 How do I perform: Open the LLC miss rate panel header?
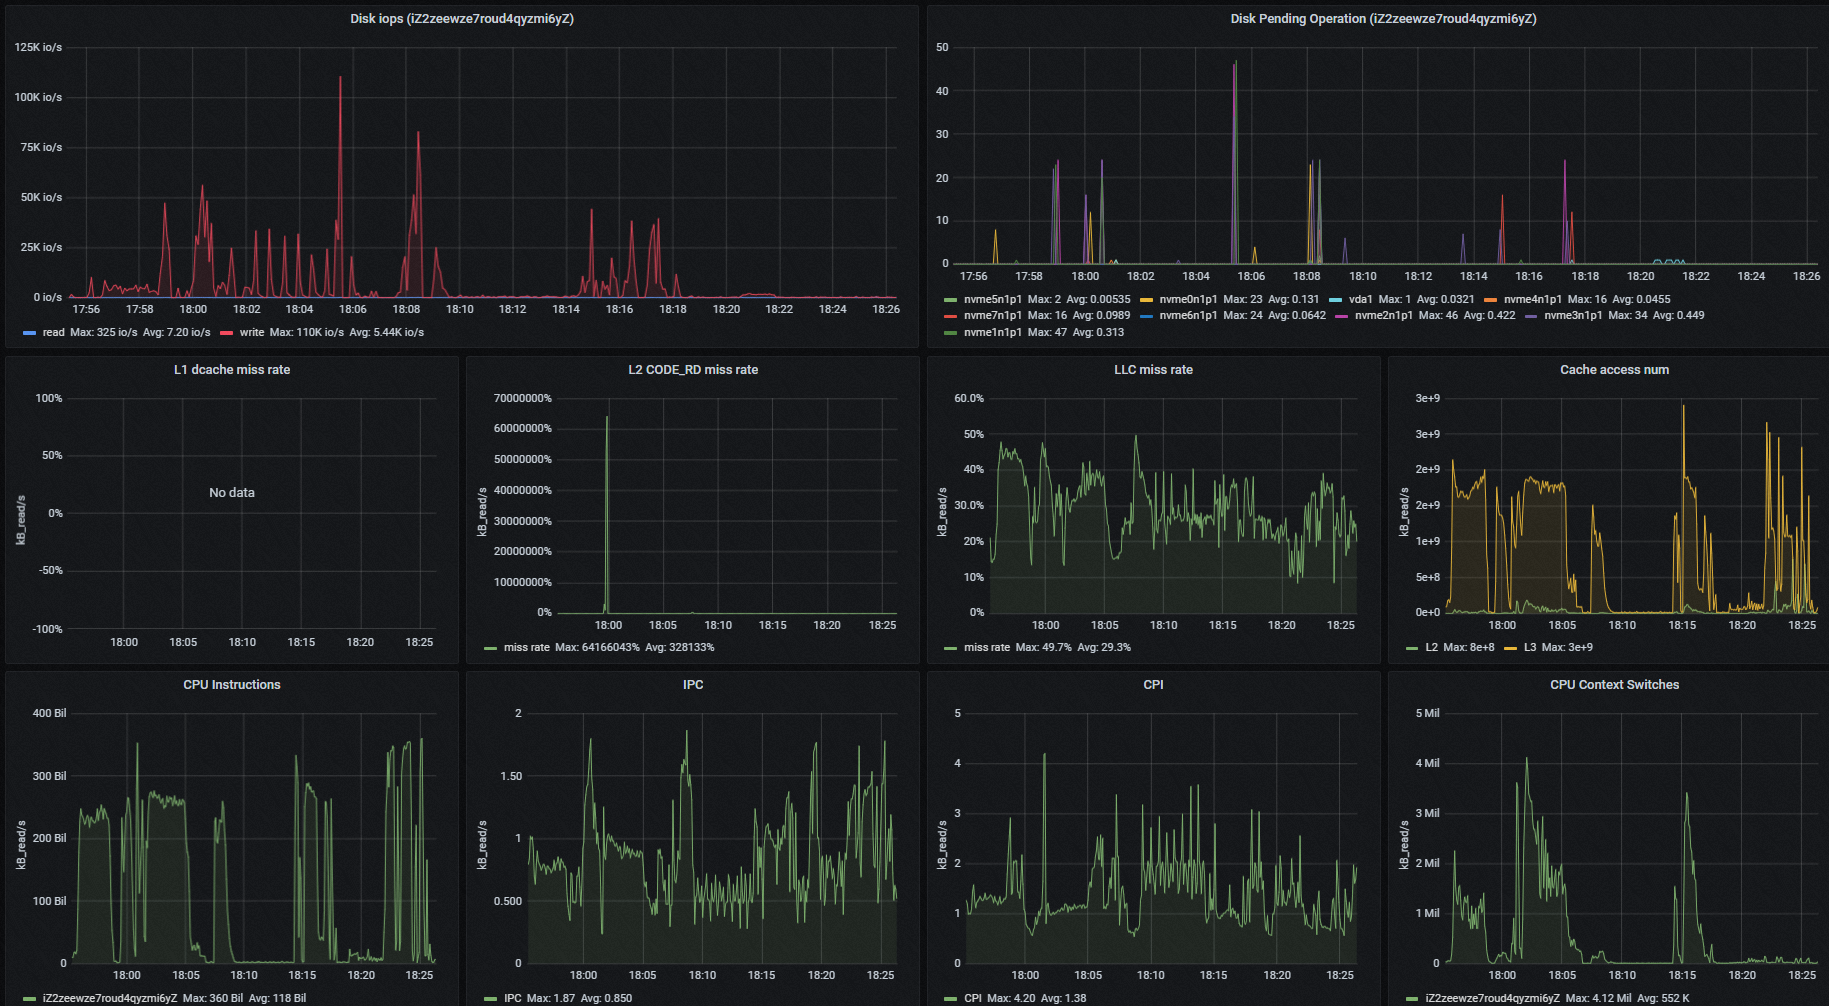pyautogui.click(x=1153, y=370)
